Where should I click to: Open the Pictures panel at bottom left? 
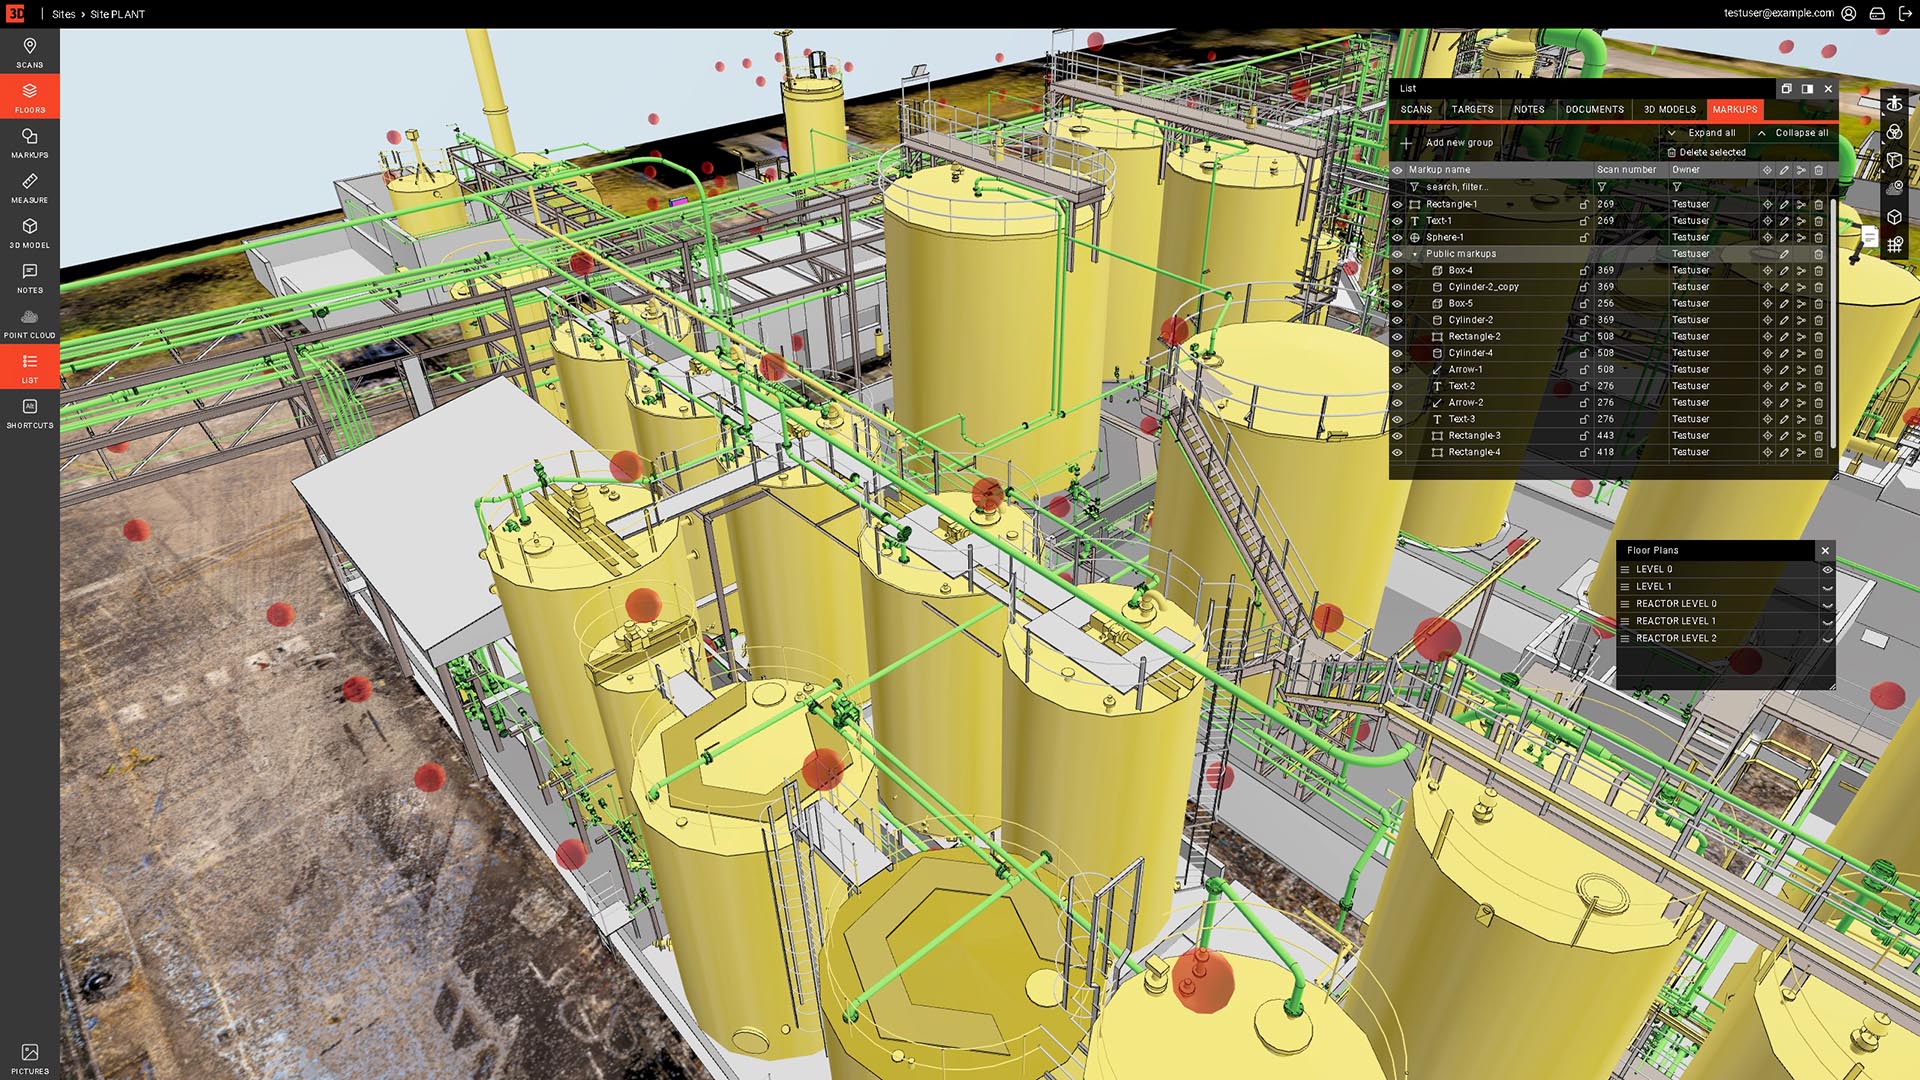pos(29,1055)
